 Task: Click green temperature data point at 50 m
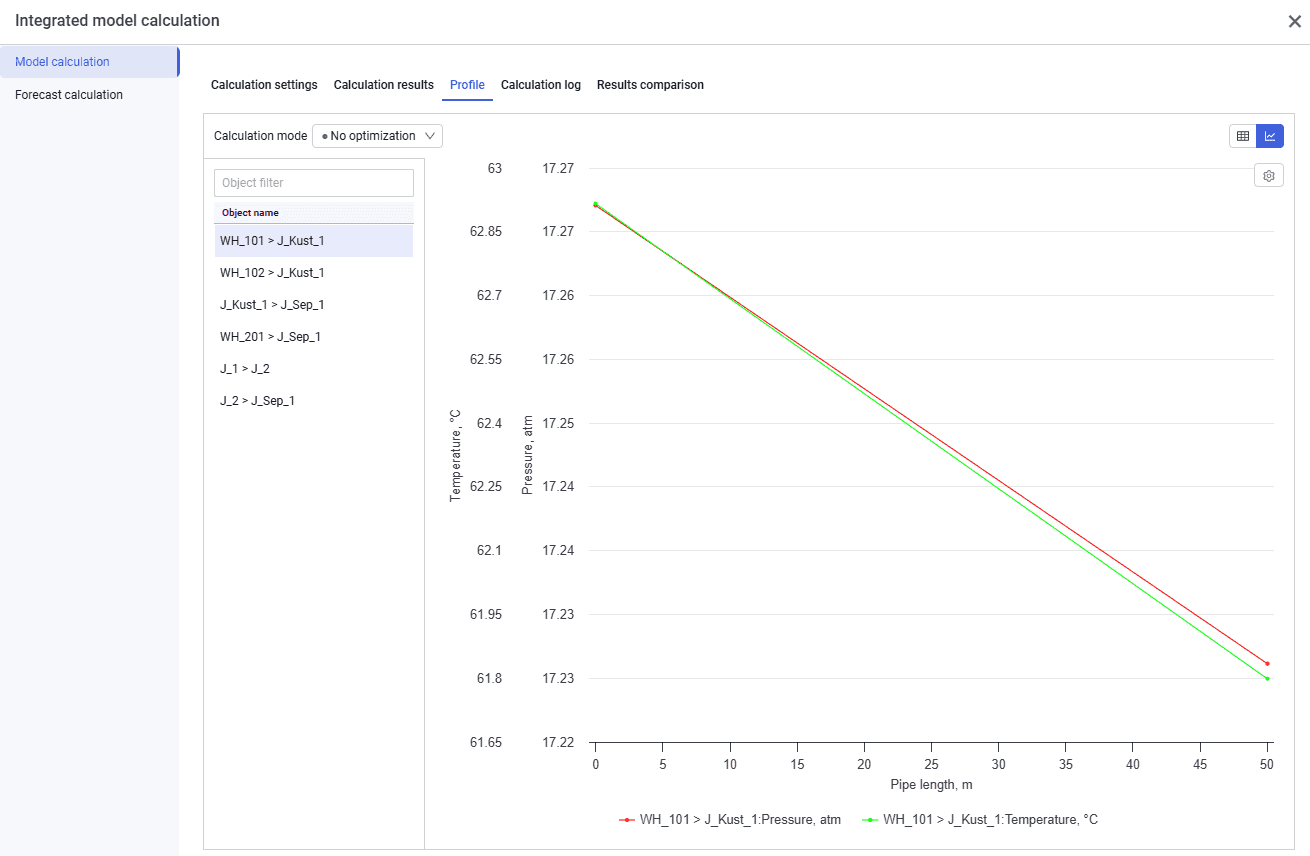pos(1267,679)
